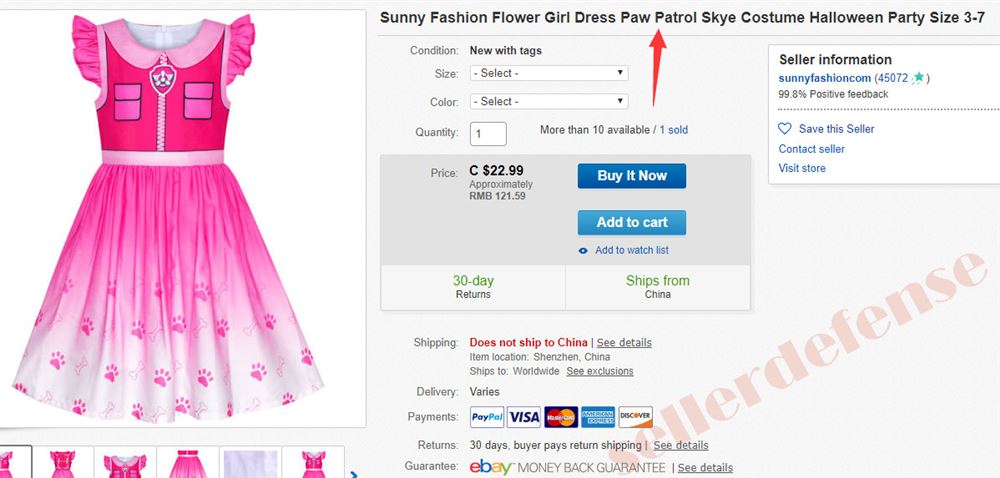Click the Buy It Now button
This screenshot has width=1000, height=478.
click(x=632, y=176)
